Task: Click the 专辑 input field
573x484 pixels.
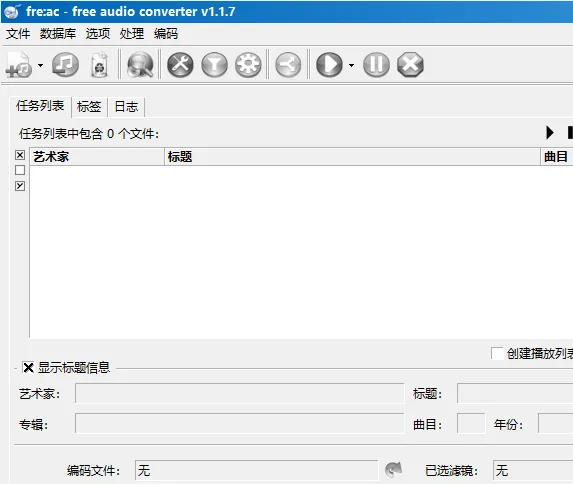Action: tap(240, 423)
